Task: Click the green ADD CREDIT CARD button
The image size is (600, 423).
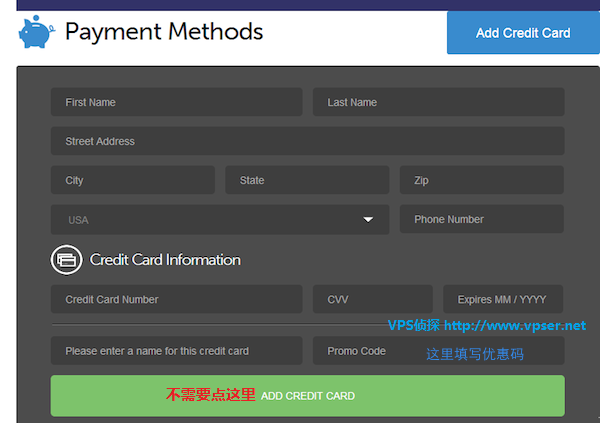Action: [308, 395]
